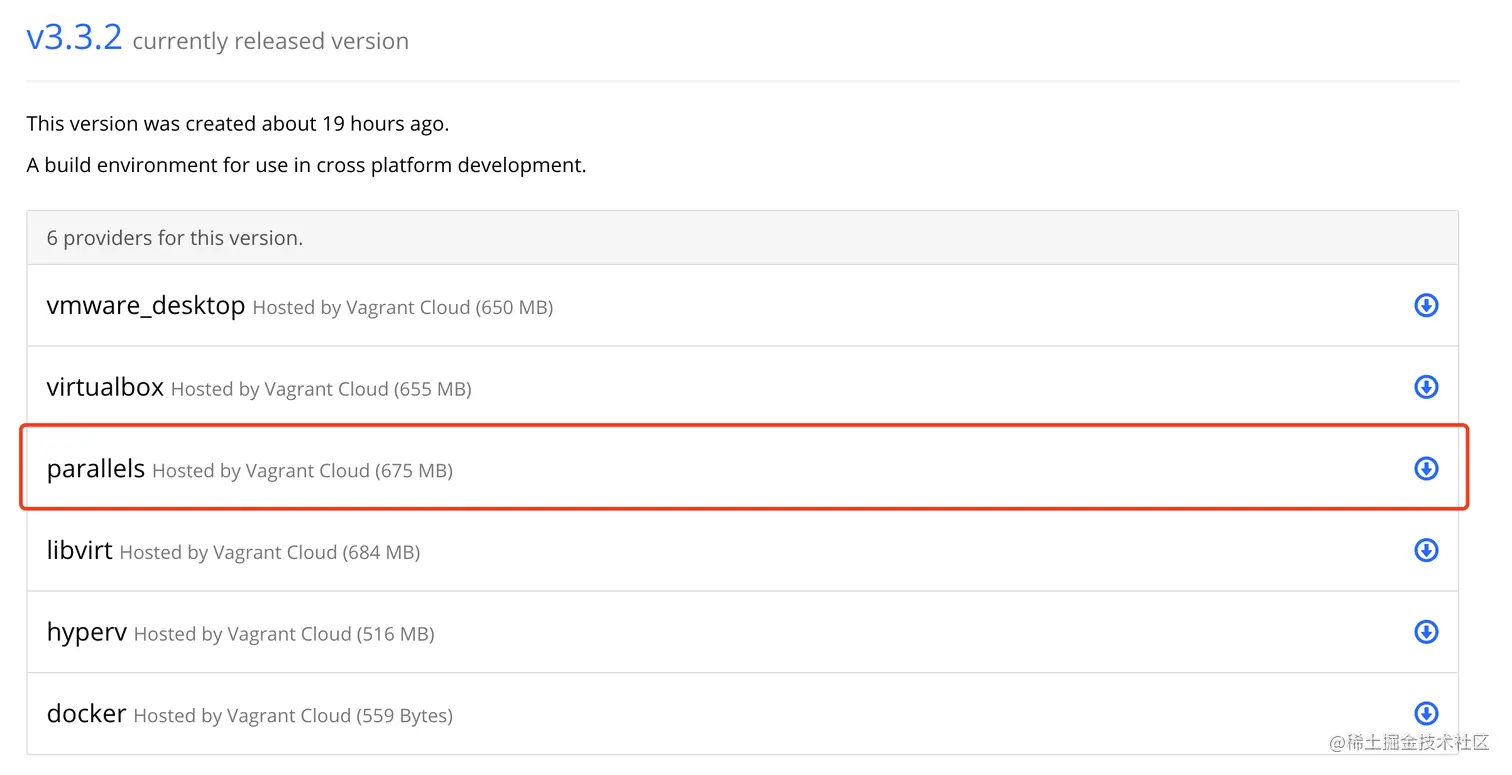Open the v3.3.2 version link
Screen dimensions: 1512x775
[x=74, y=37]
